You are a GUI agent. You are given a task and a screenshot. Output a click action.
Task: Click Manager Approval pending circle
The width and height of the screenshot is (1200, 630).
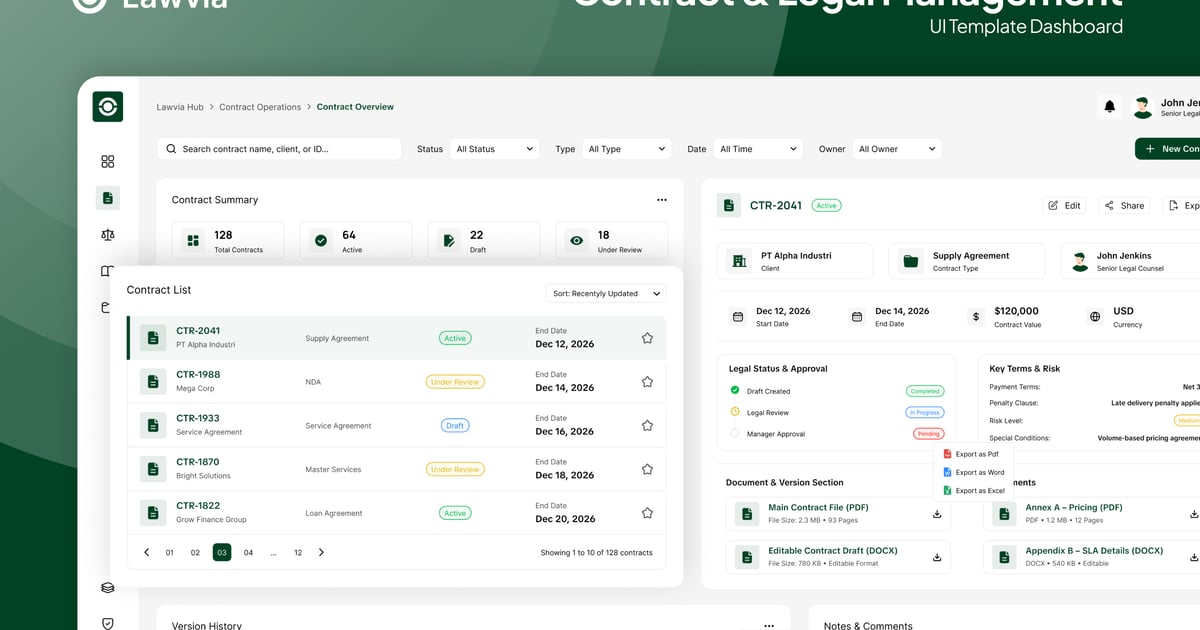point(735,433)
